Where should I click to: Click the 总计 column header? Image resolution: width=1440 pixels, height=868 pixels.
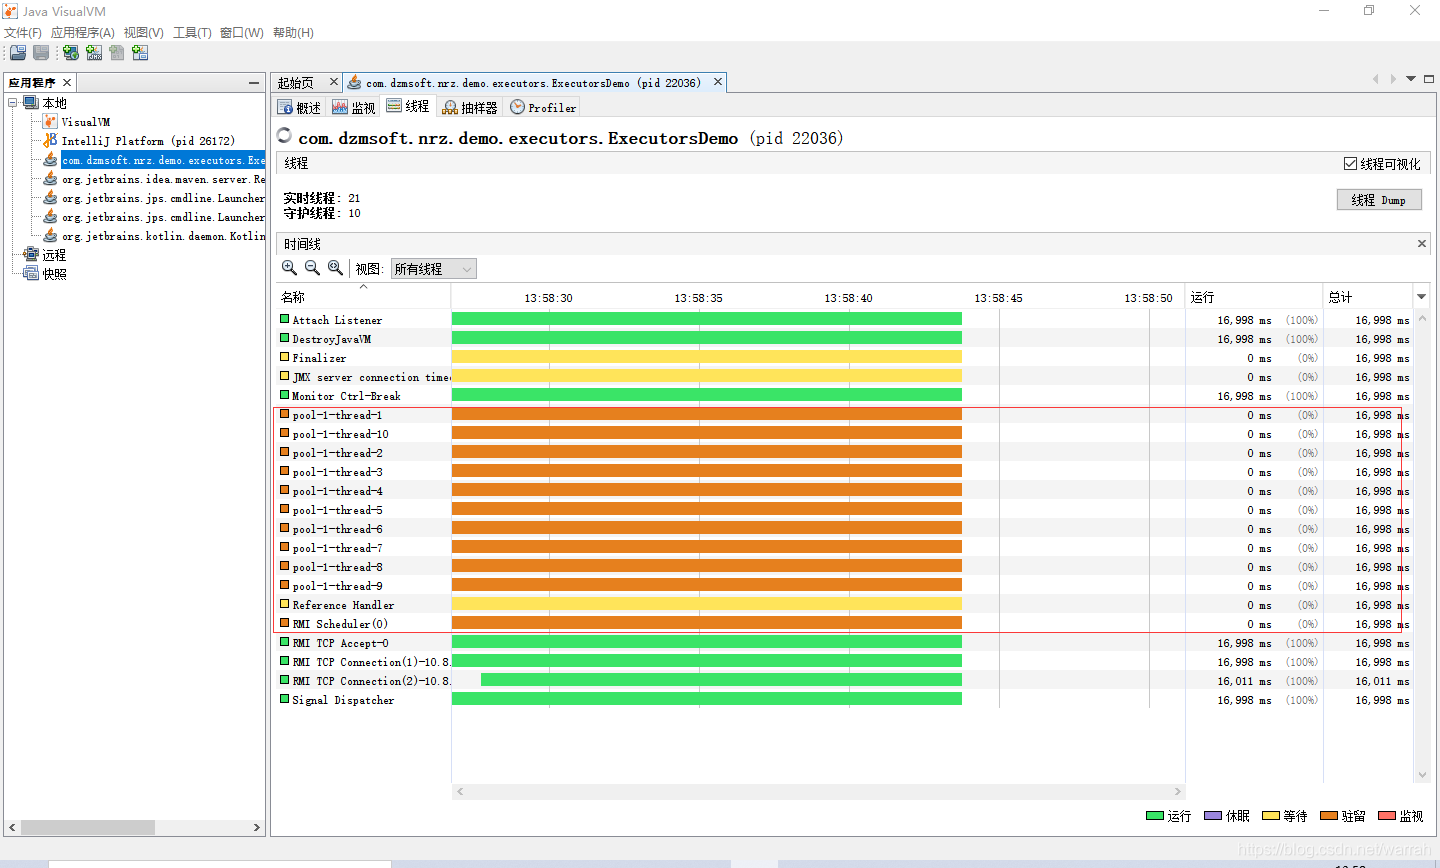pos(1368,297)
